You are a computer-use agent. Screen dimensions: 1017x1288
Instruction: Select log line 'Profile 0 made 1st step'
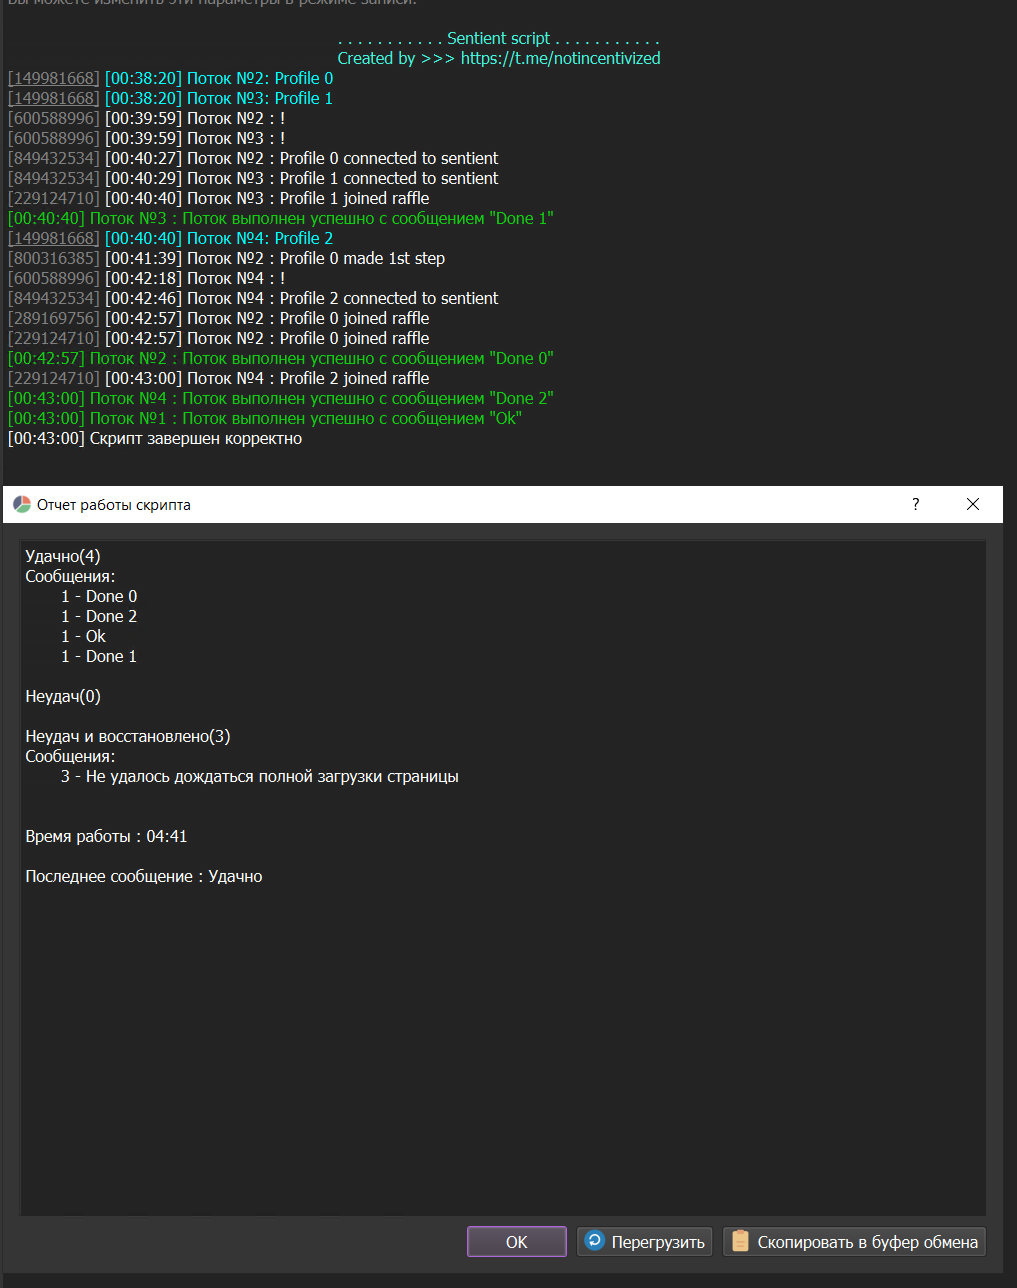(227, 258)
